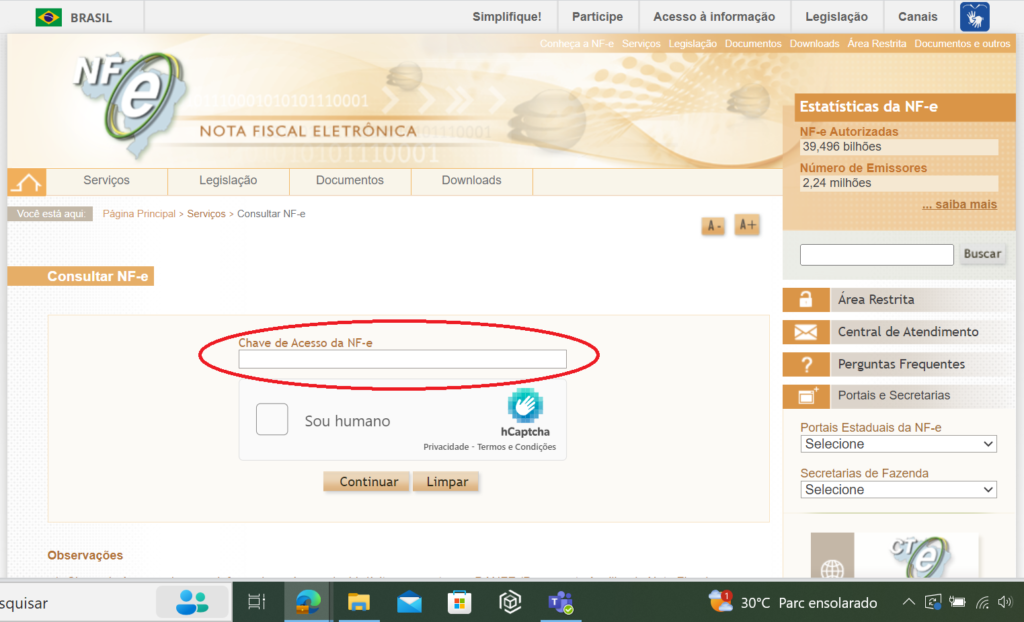
Task: Open Documentos e outros header link
Action: point(962,44)
